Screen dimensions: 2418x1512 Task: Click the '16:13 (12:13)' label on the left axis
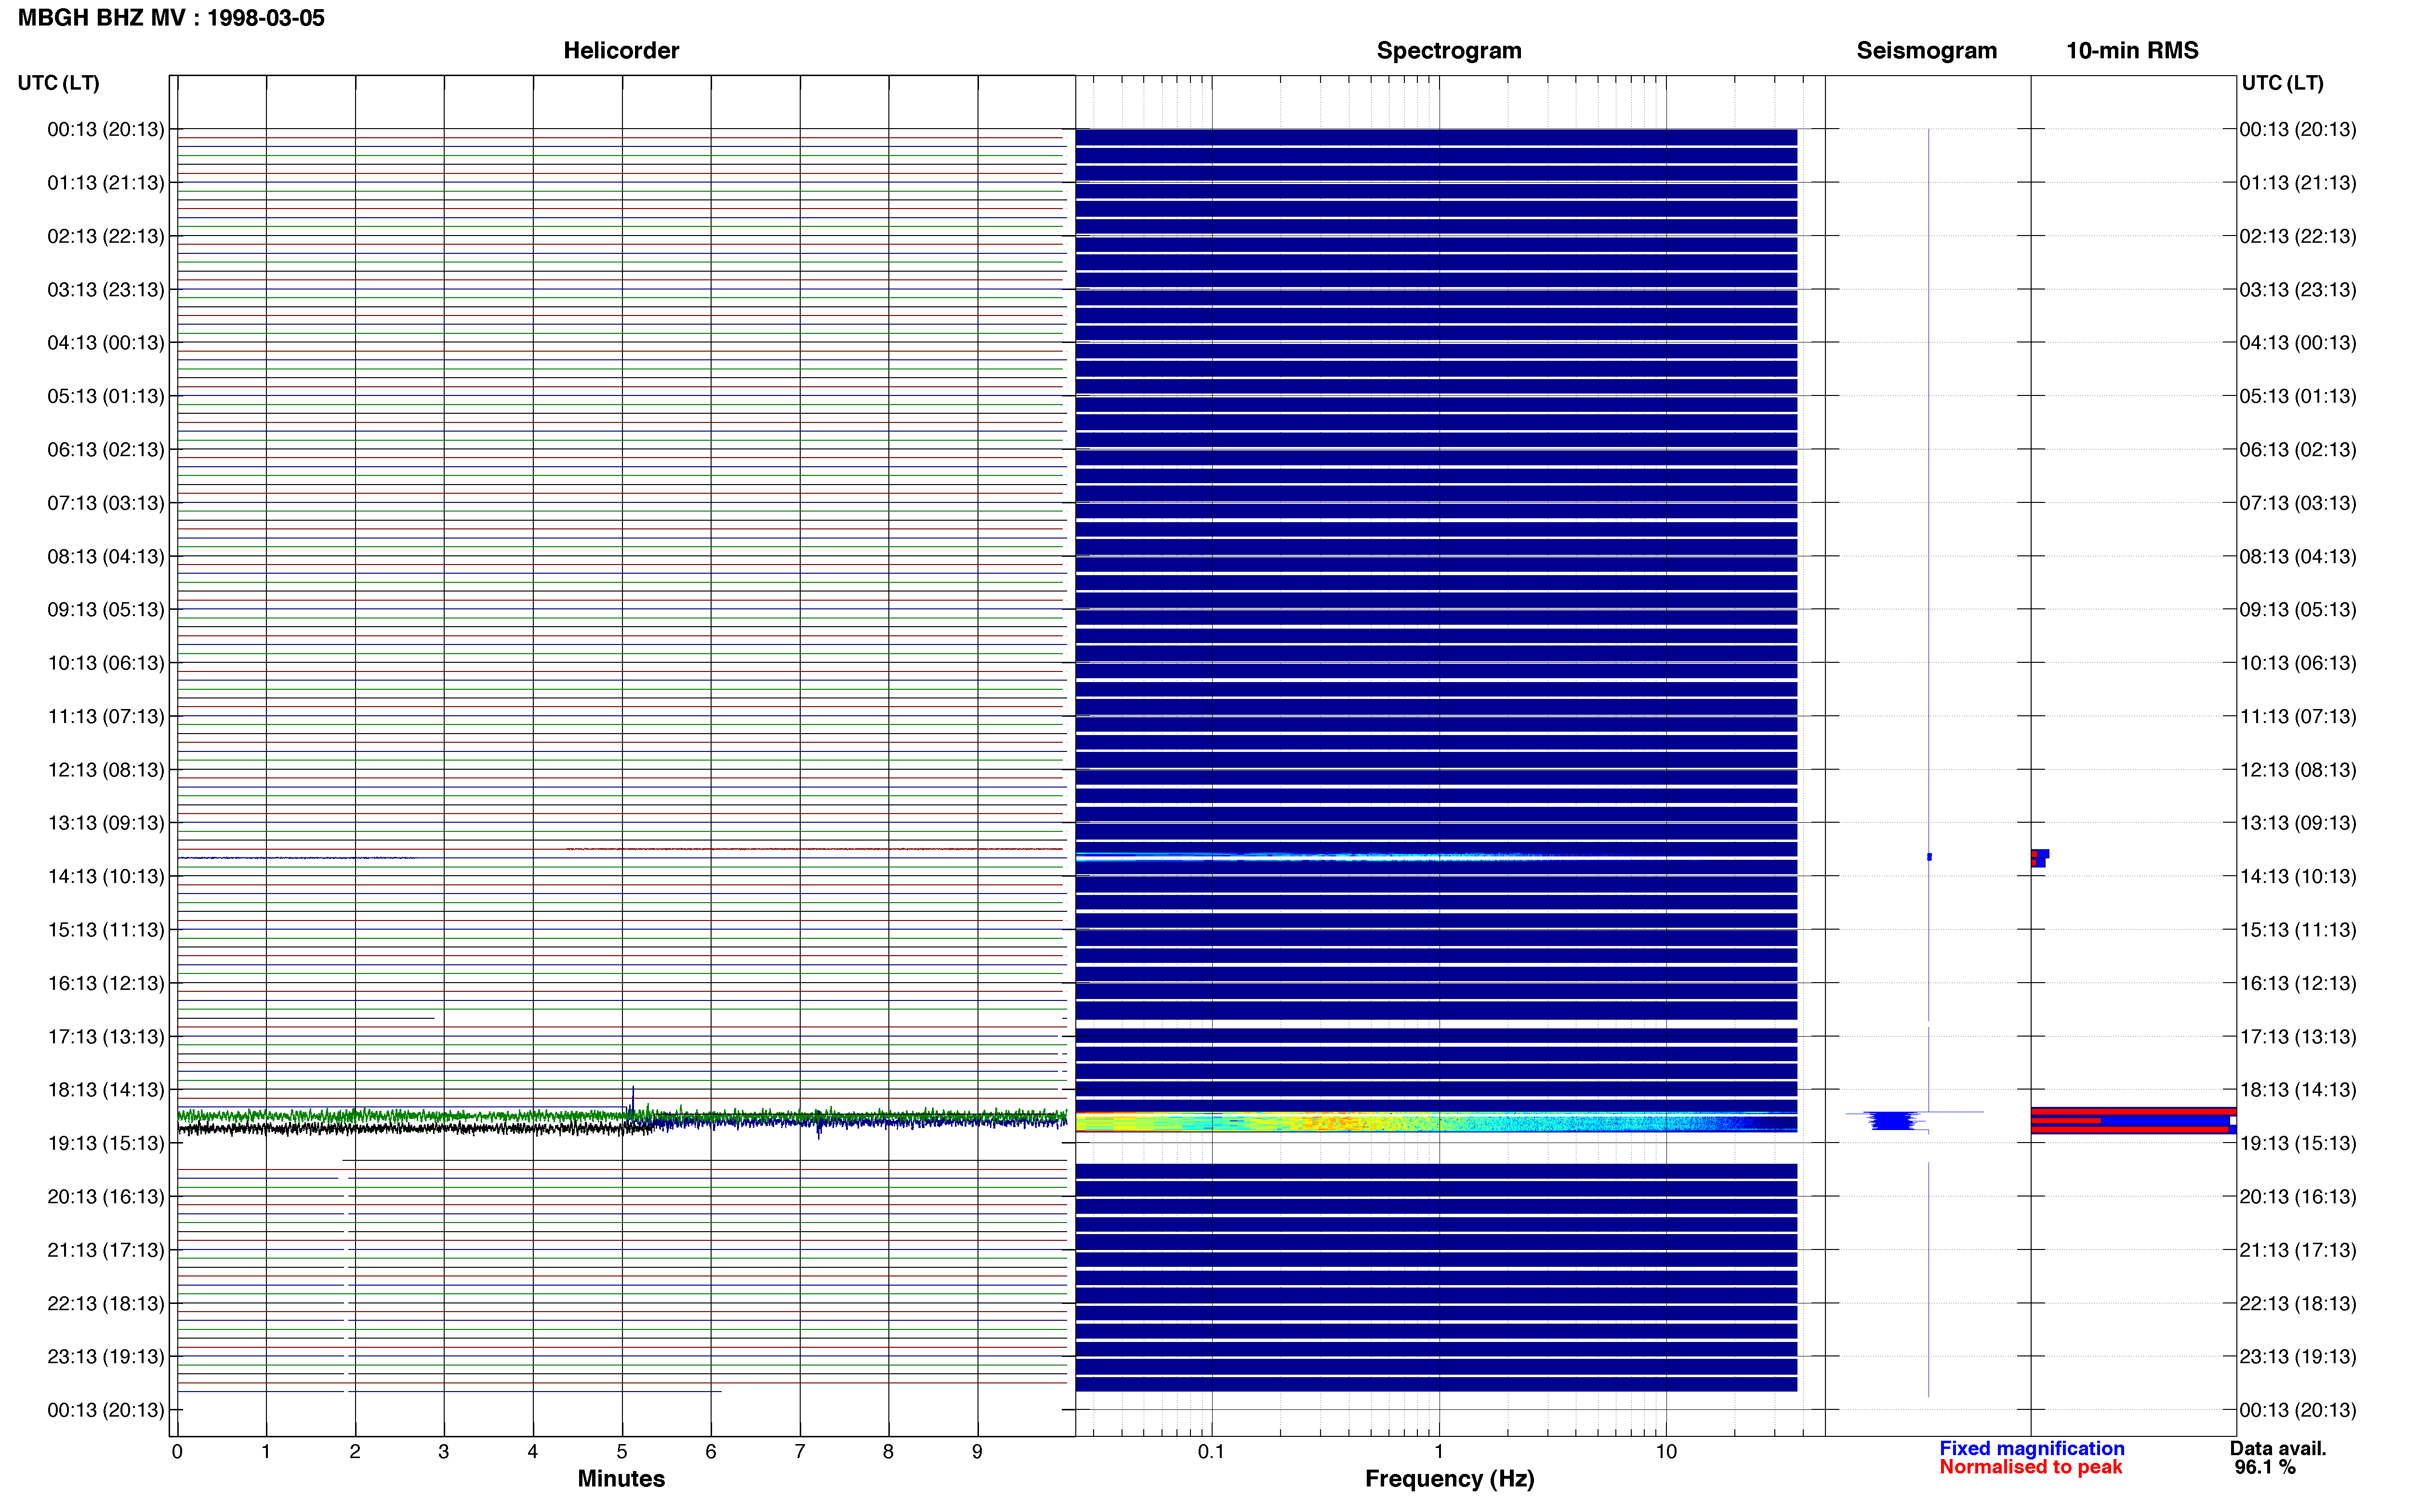coord(106,983)
